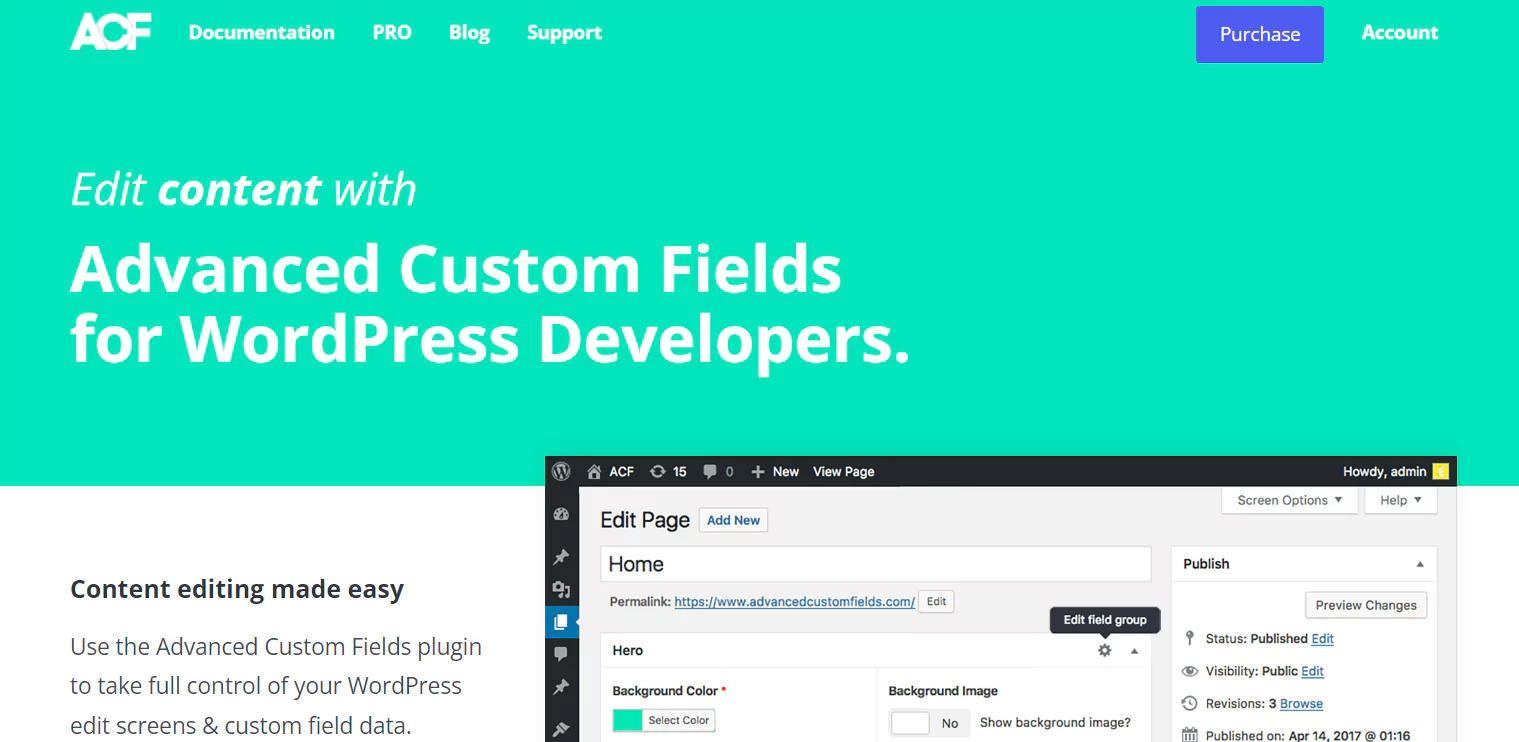This screenshot has height=742, width=1519.
Task: Collapse the Hero panel with its arrow
Action: (1134, 651)
